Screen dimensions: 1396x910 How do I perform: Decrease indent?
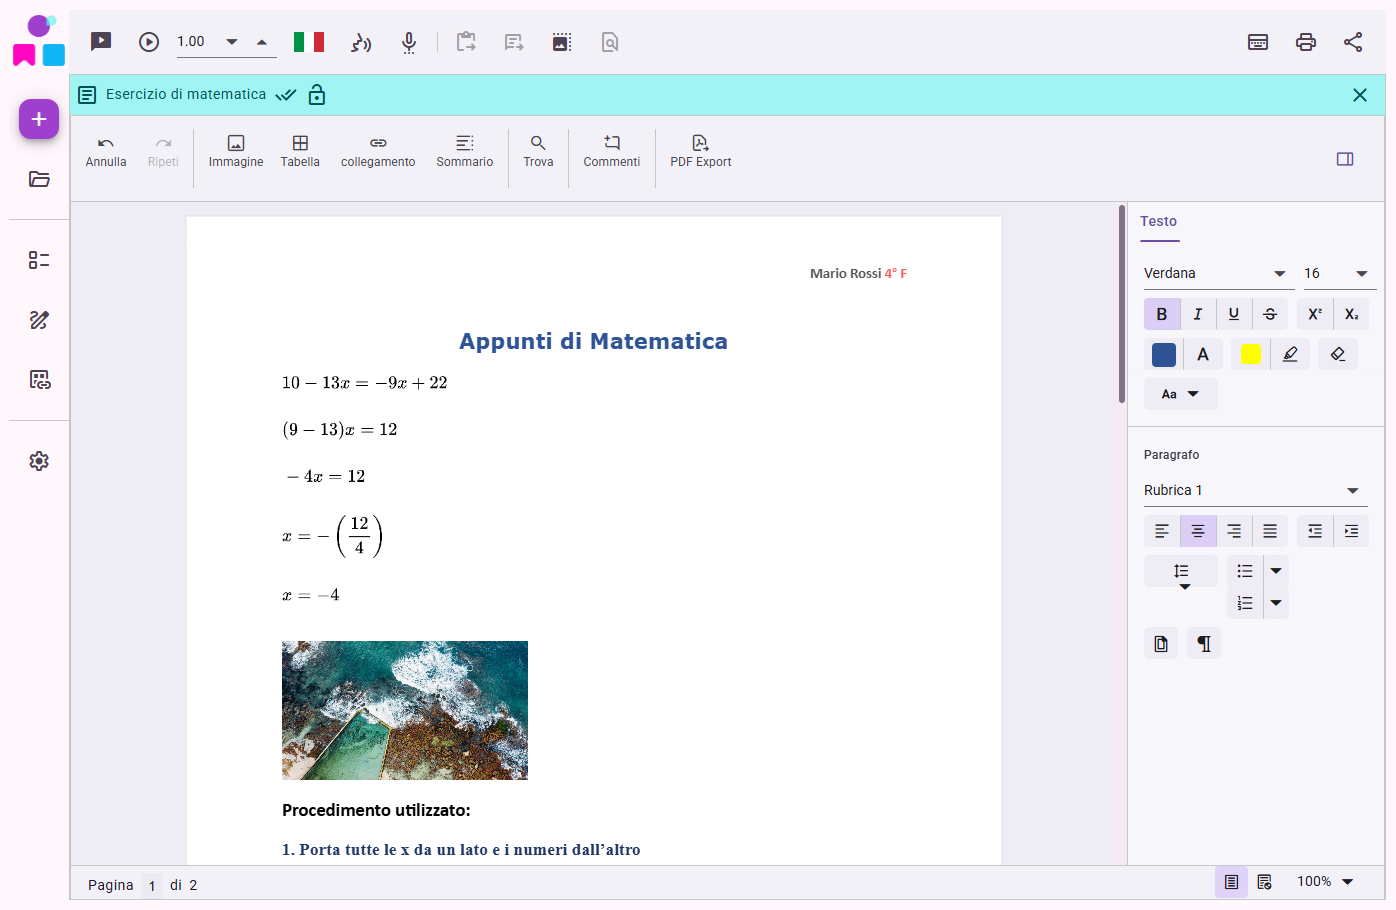tap(1315, 531)
